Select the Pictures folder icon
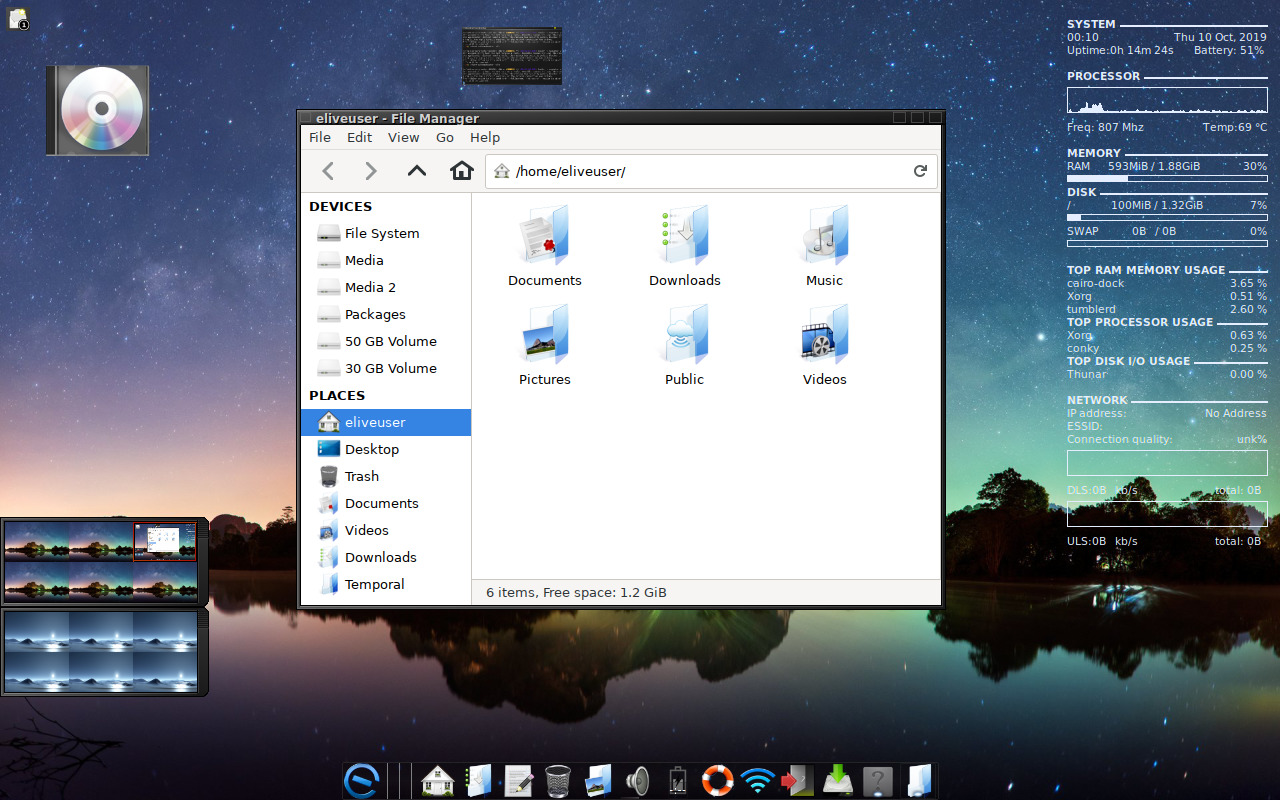 click(x=545, y=335)
